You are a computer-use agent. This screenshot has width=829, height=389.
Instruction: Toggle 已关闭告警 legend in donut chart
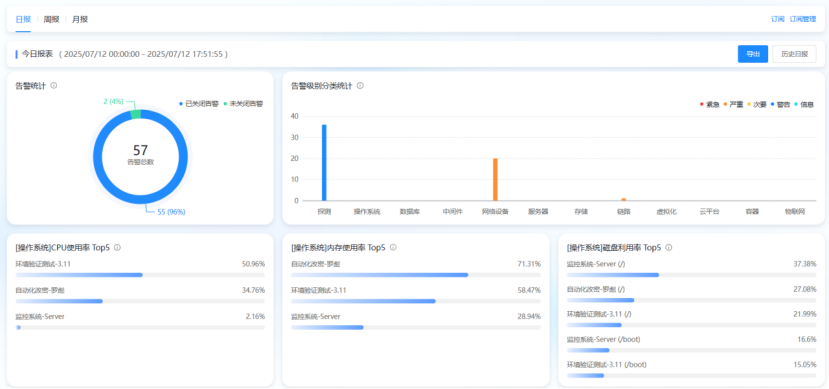(x=198, y=104)
